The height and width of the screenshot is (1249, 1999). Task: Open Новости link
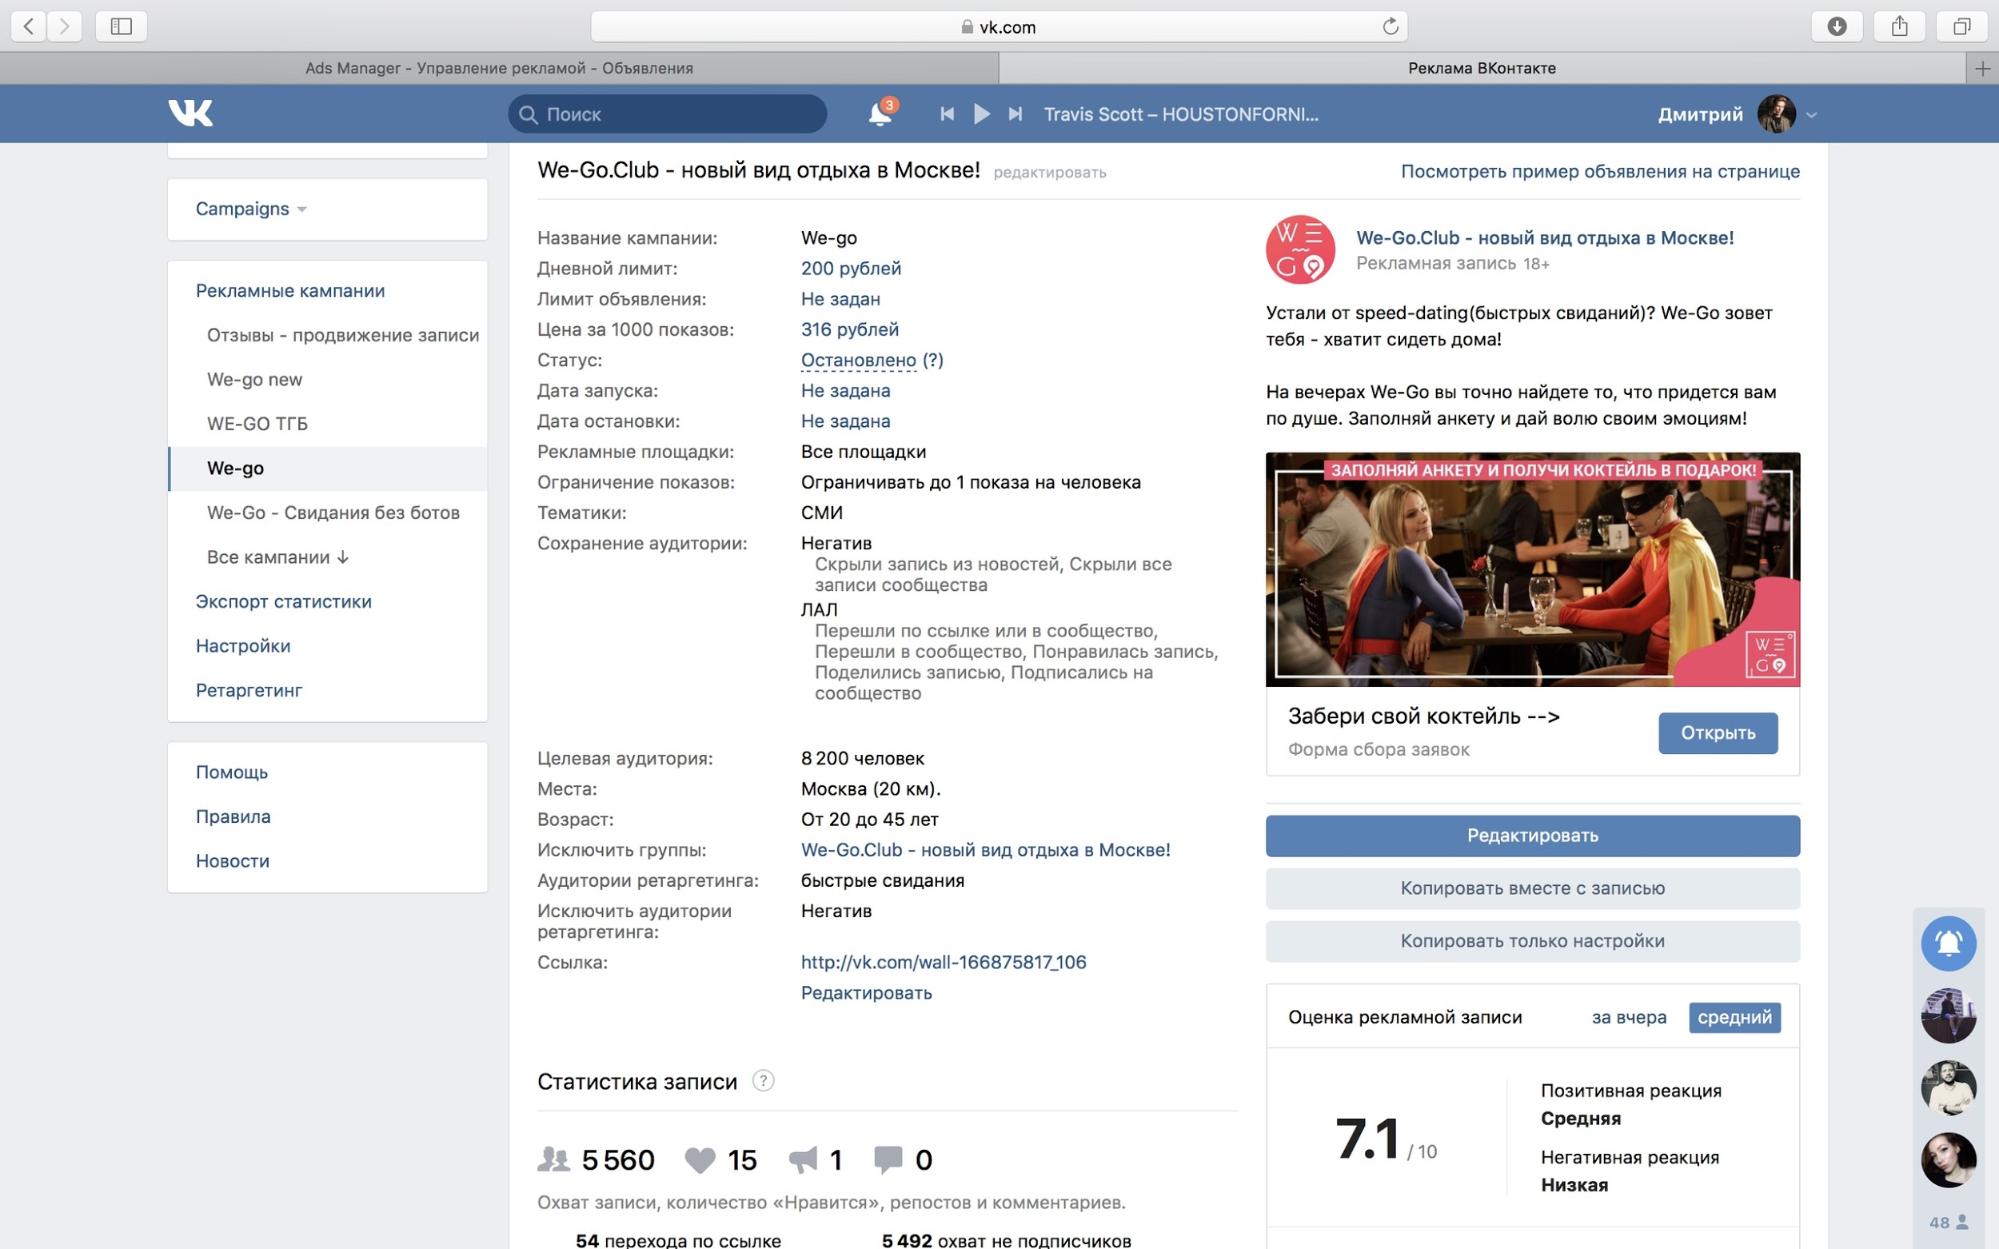pyautogui.click(x=232, y=861)
